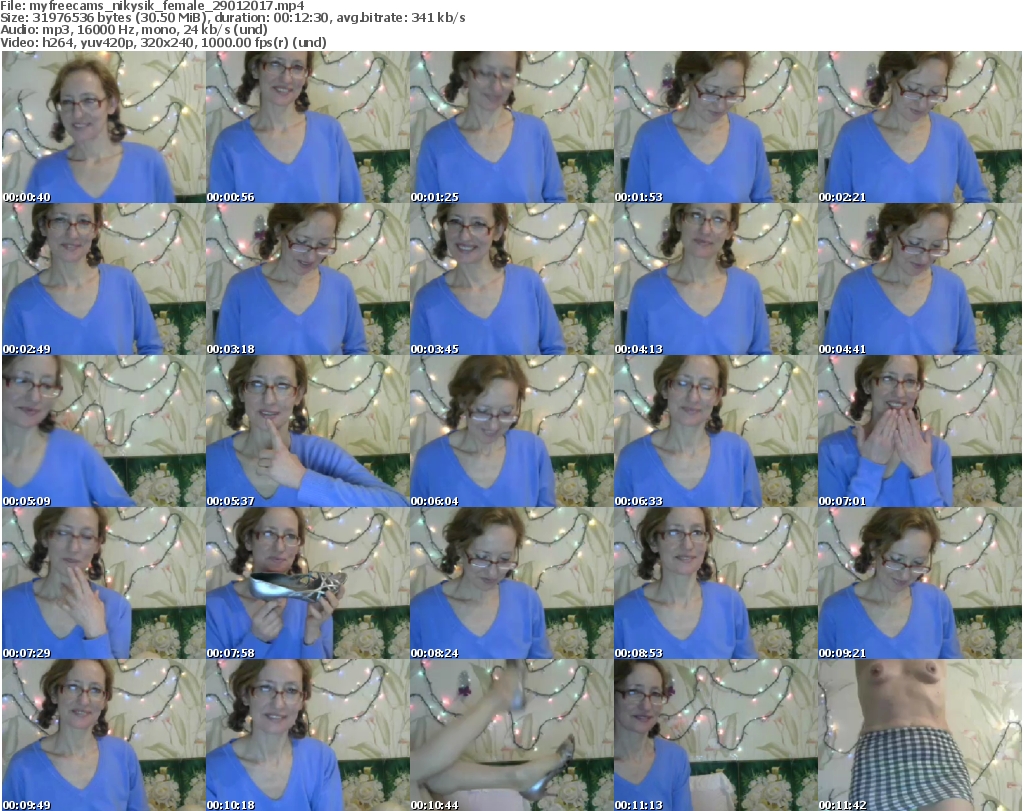Click the 'Size: 31976536 bytes' header line
The height and width of the screenshot is (811, 1024).
pyautogui.click(x=233, y=18)
